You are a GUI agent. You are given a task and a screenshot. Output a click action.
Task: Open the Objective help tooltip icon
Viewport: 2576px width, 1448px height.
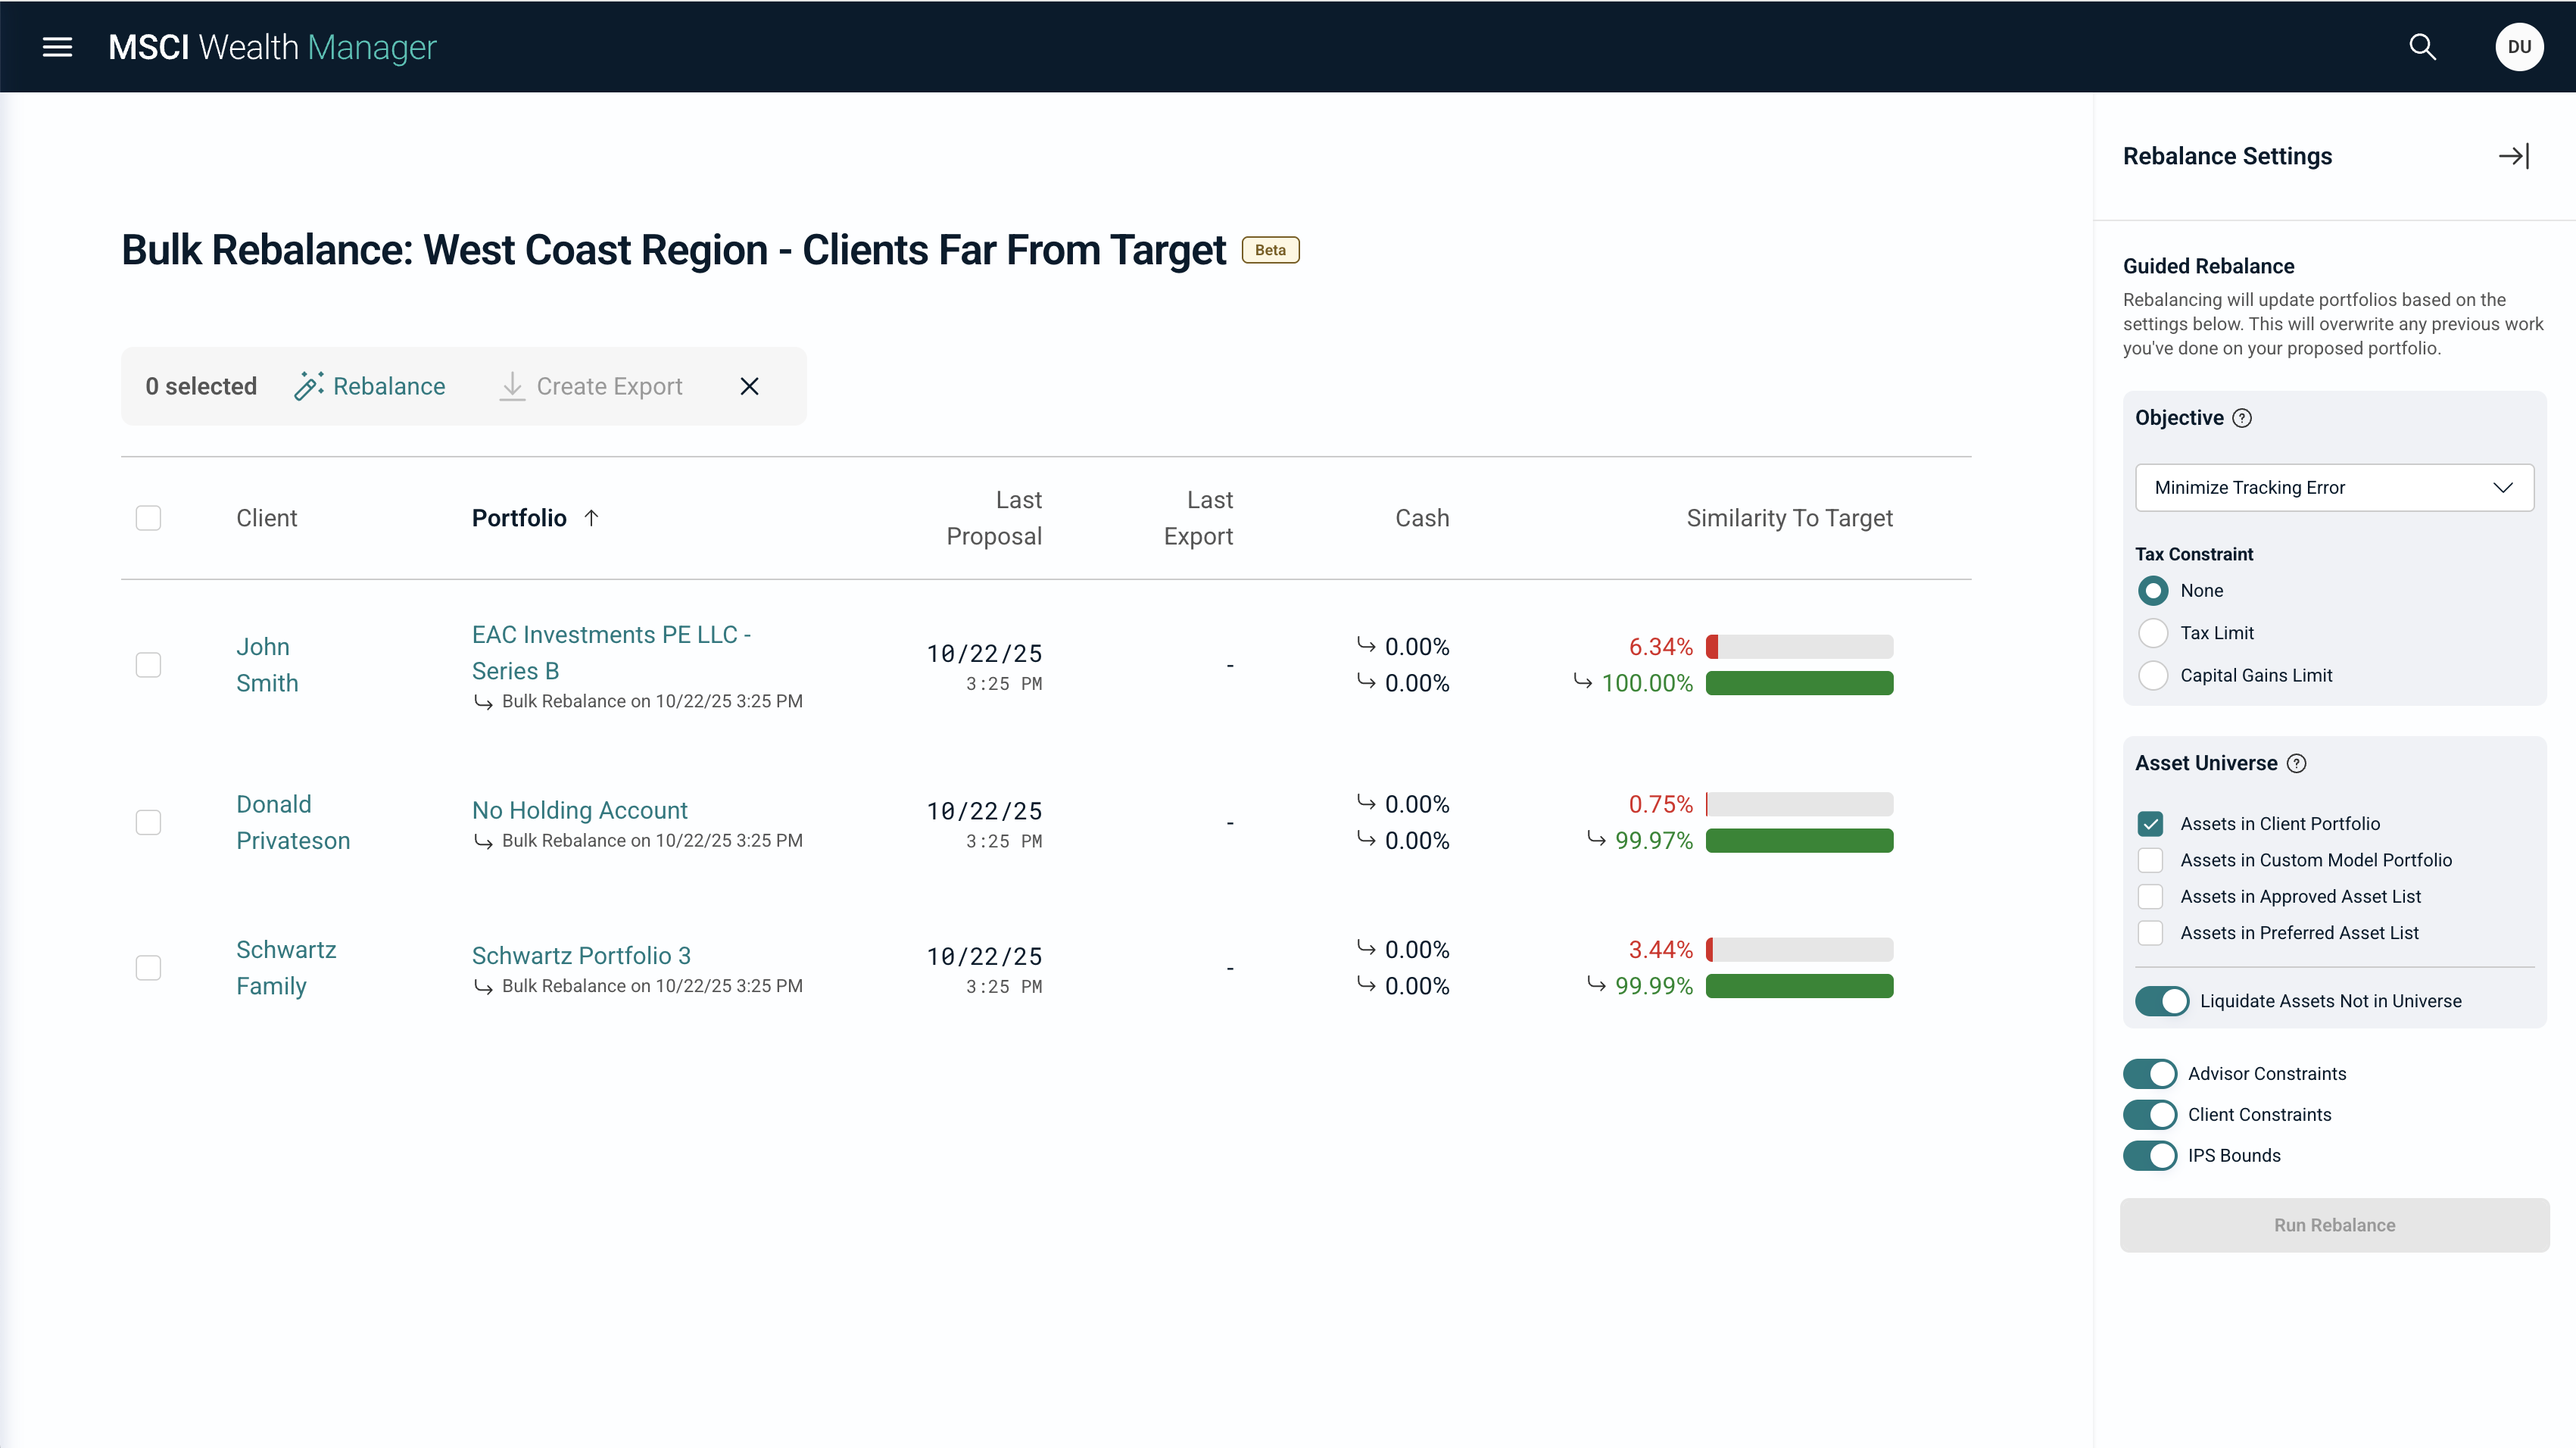point(2243,418)
